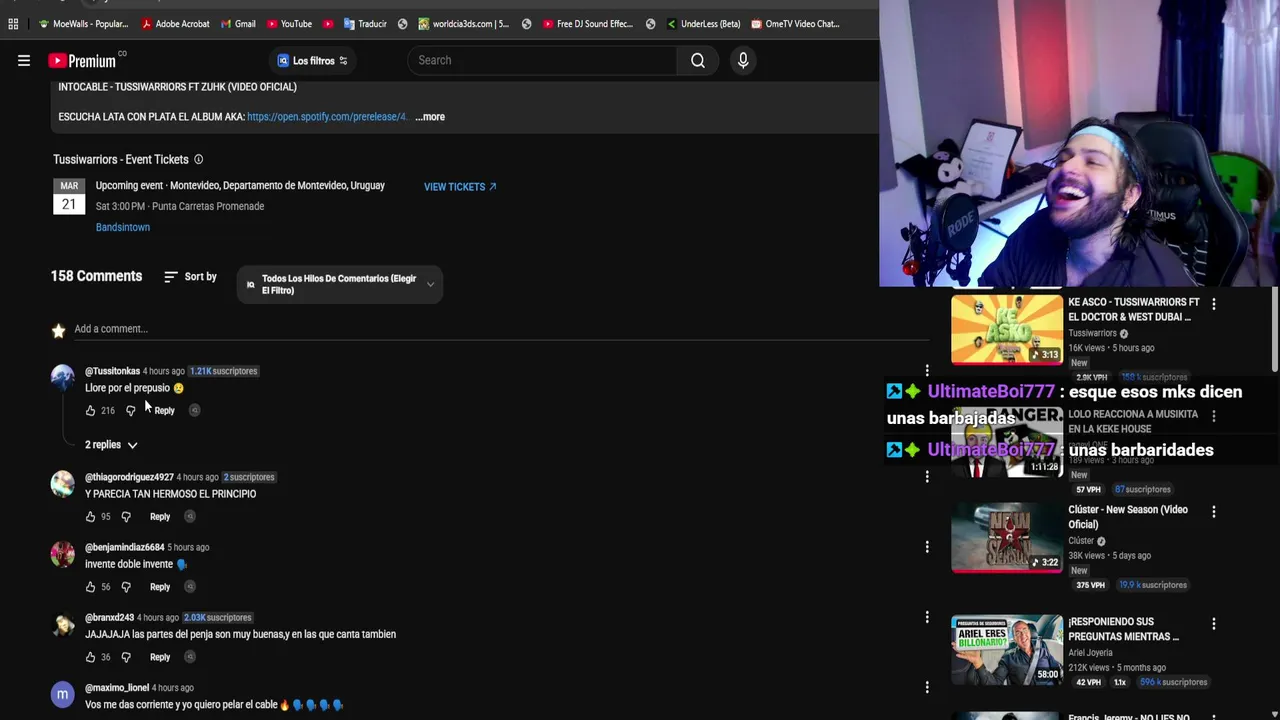Like the branxd243 comment
The image size is (1280, 720).
coord(90,657)
